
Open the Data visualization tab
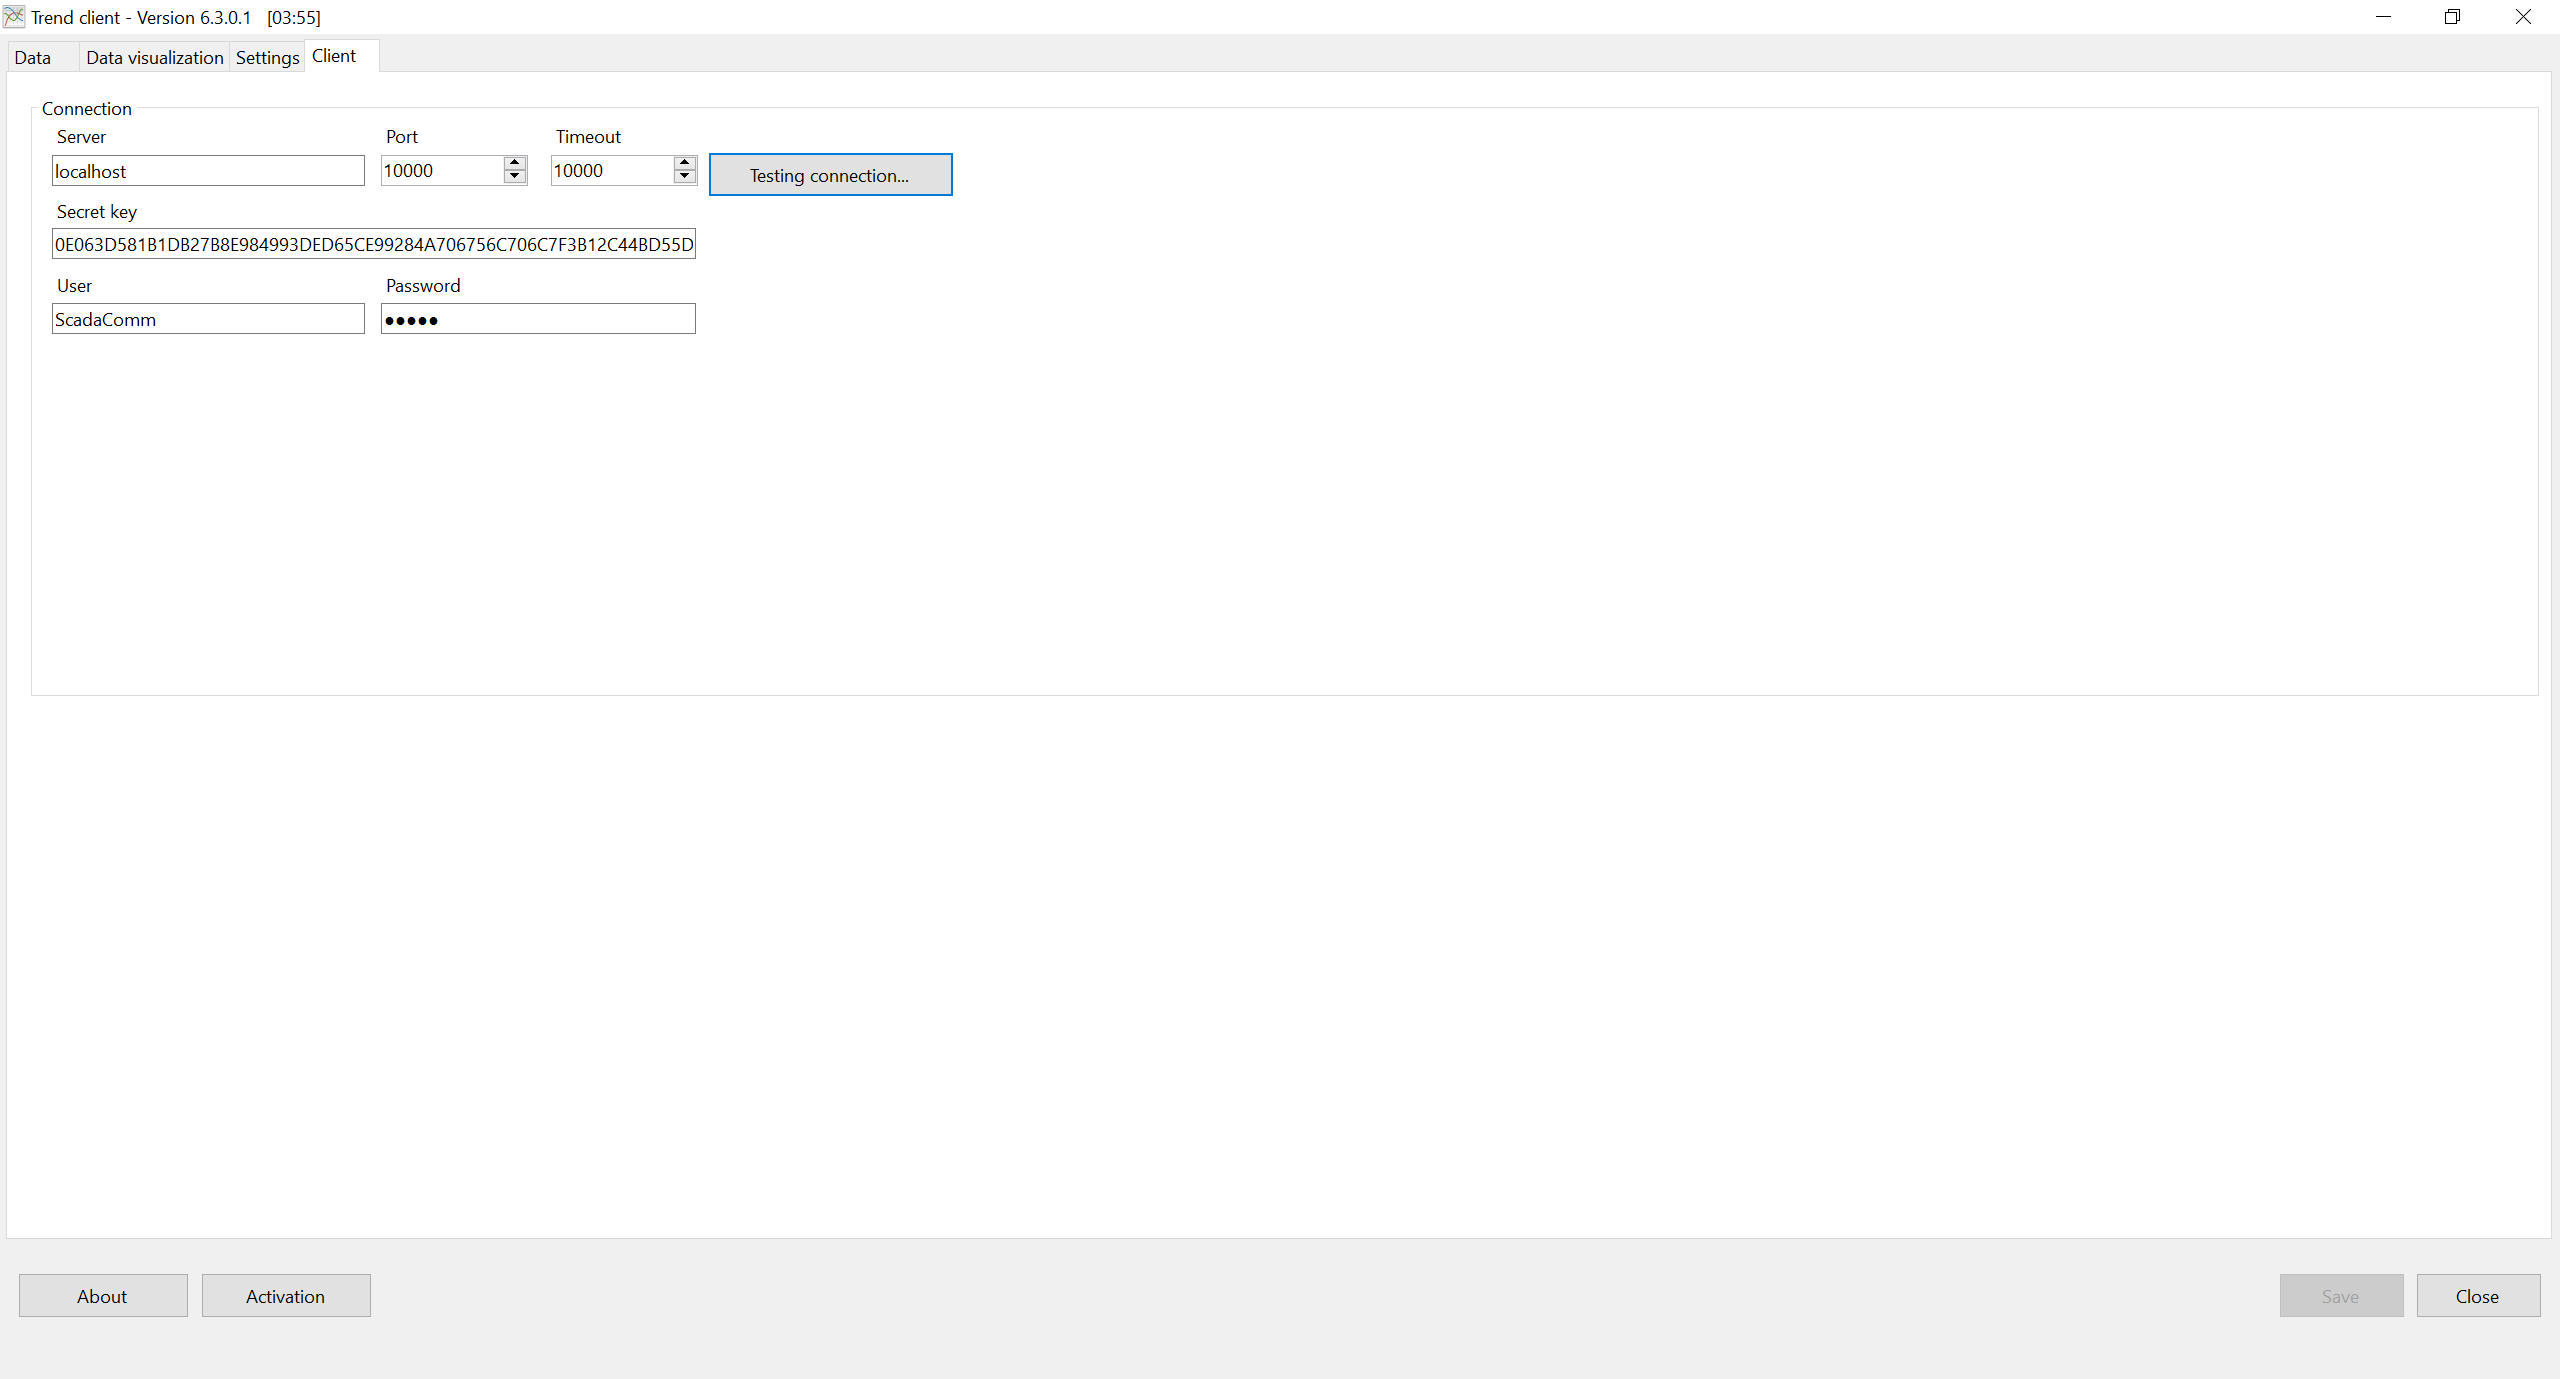pyautogui.click(x=155, y=58)
